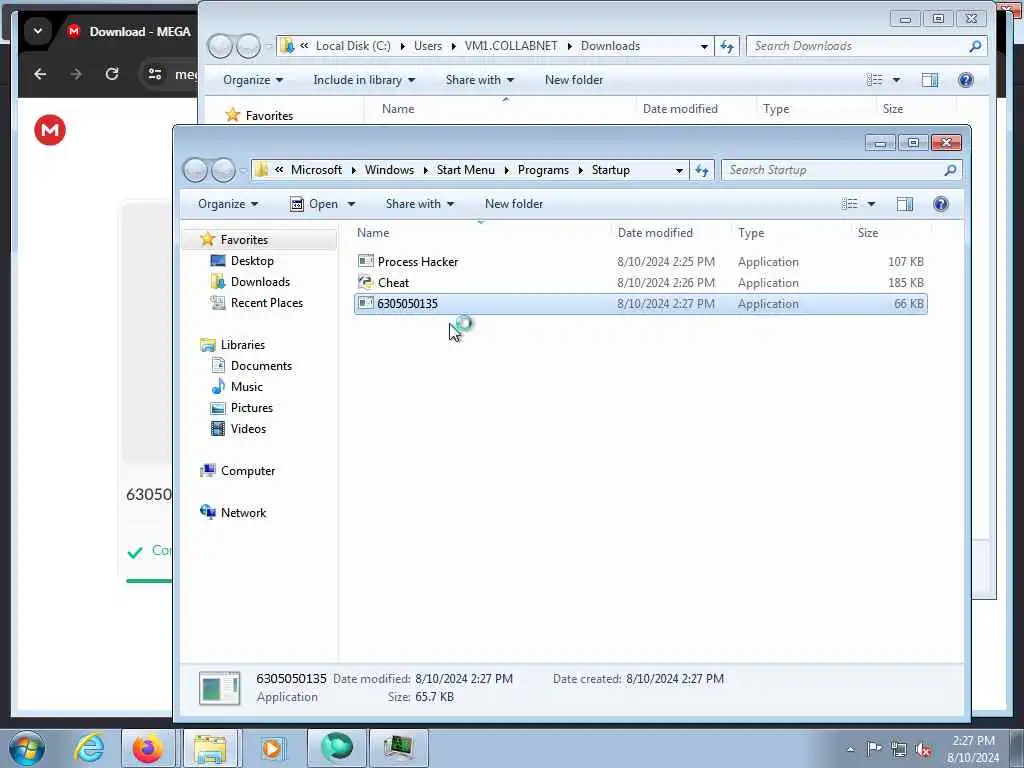Expand the Open button dropdown arrow

click(351, 204)
